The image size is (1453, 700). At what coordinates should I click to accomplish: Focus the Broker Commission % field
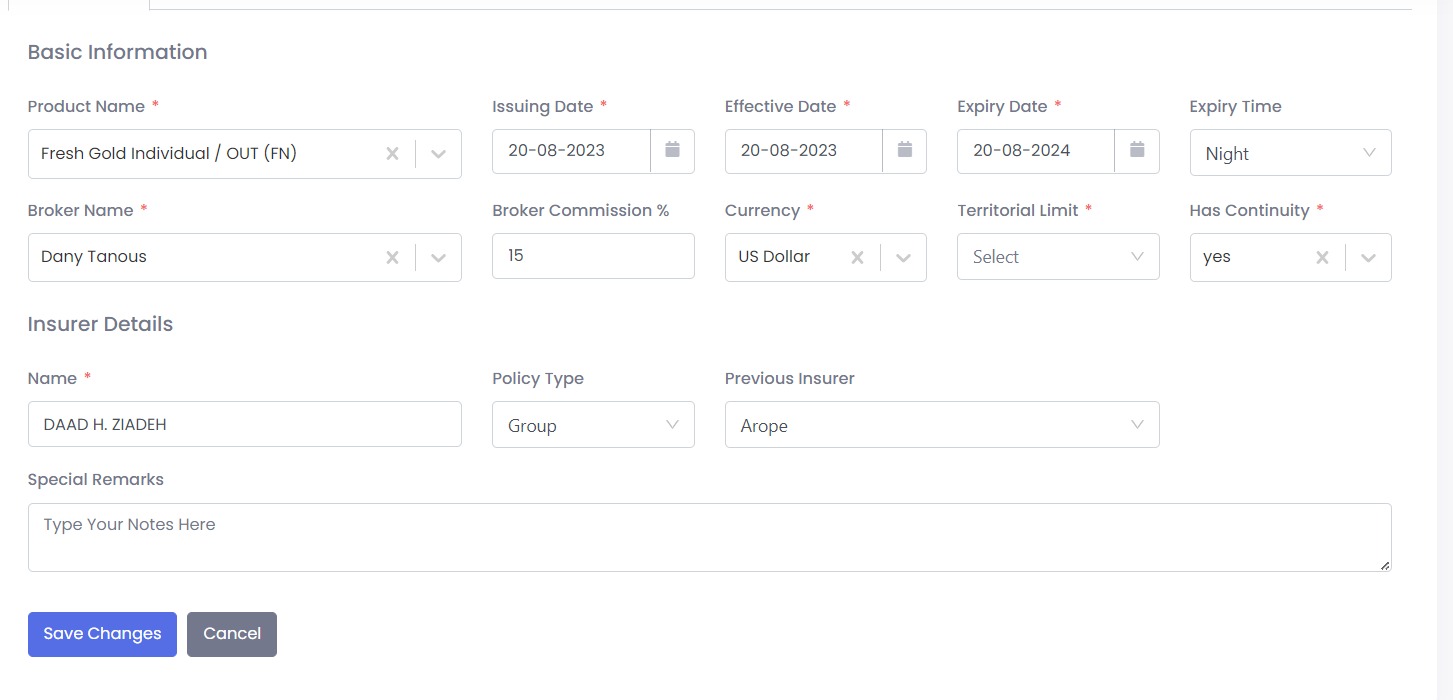point(593,256)
